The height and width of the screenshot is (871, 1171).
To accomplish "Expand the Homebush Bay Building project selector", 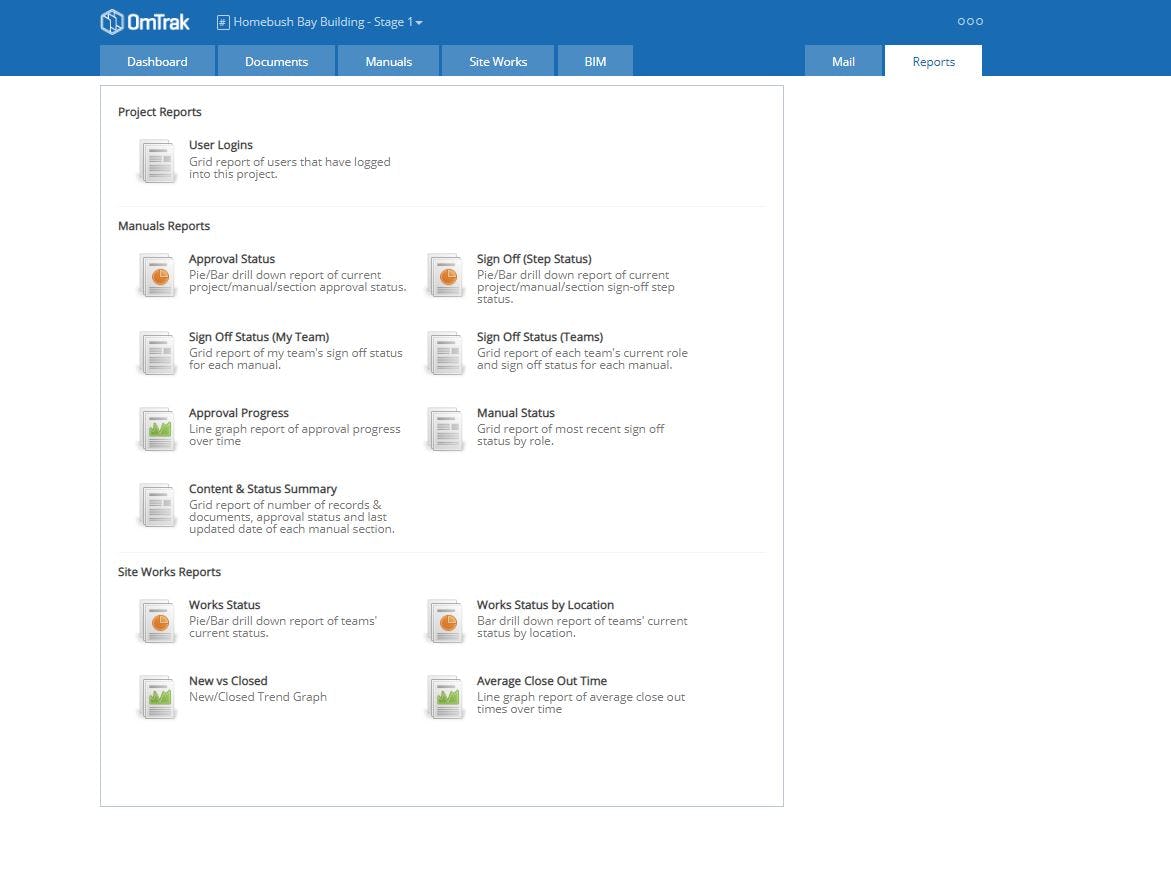I will click(x=322, y=21).
